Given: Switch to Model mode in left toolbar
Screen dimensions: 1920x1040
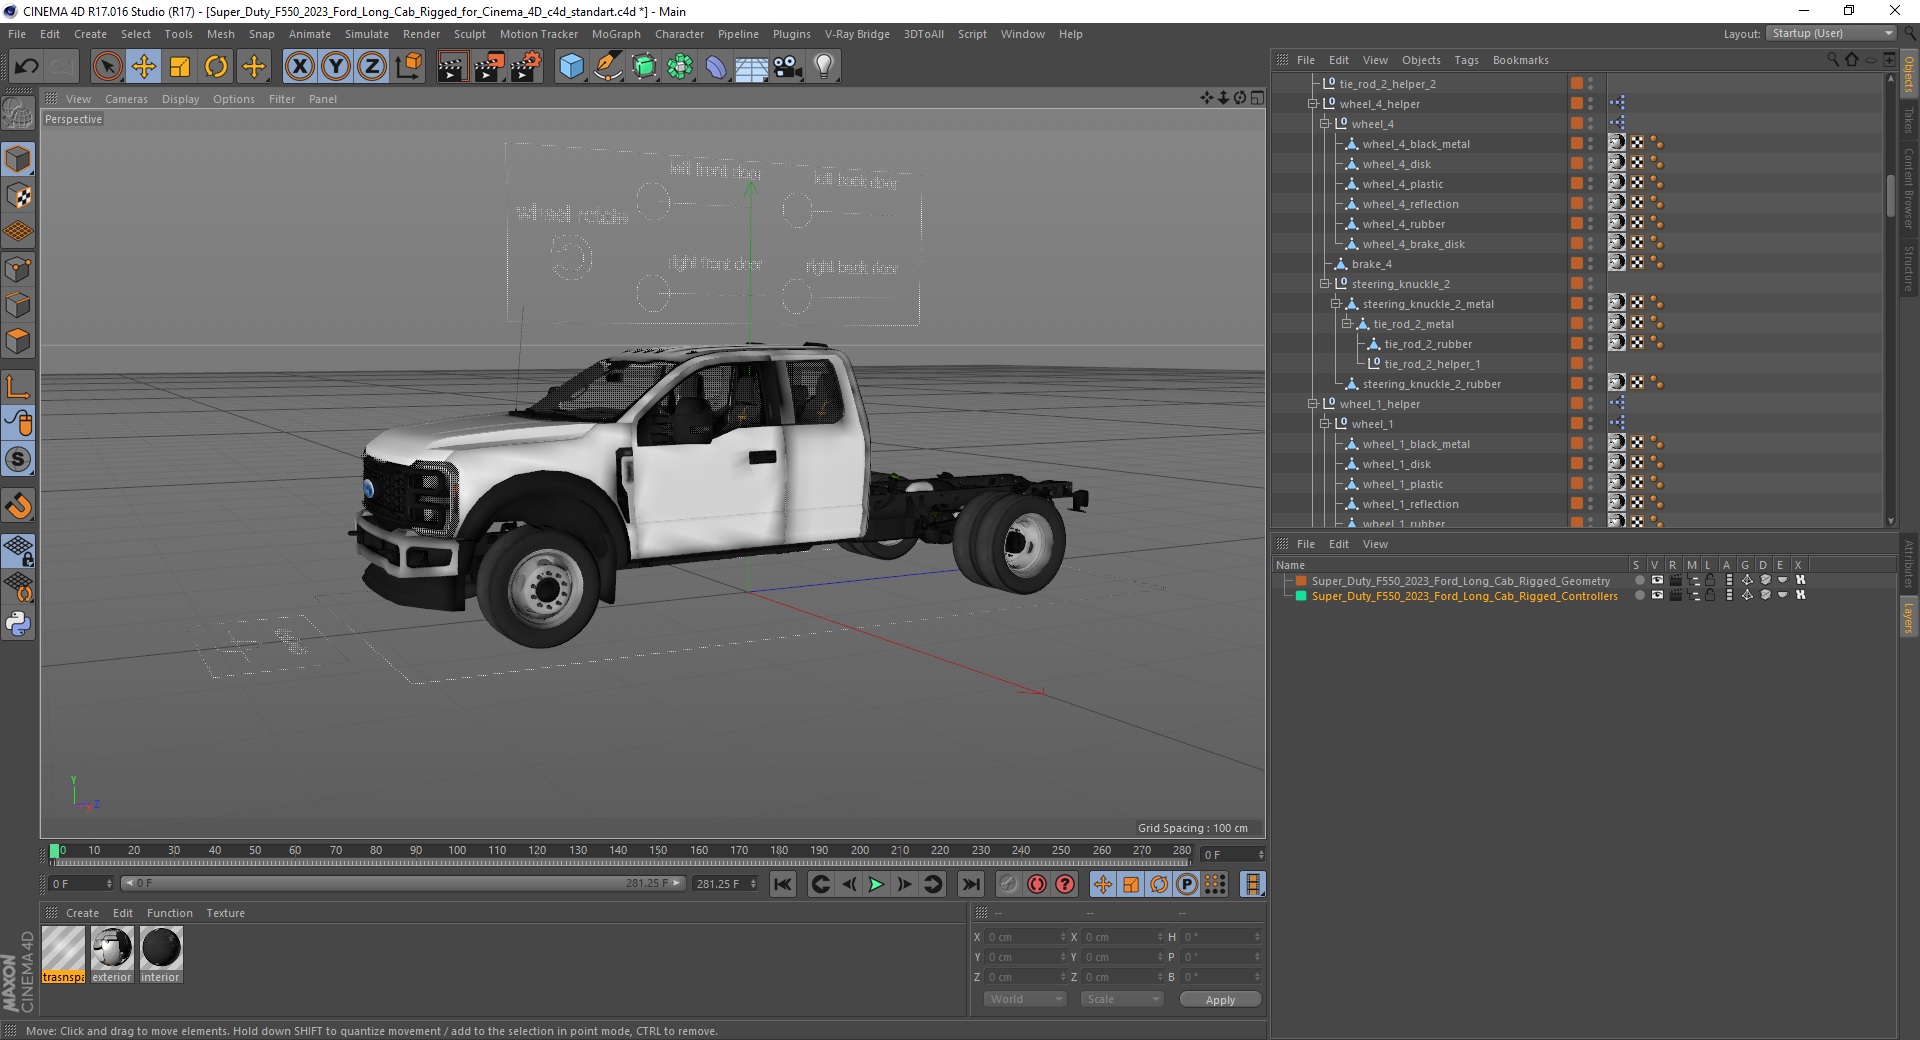Looking at the screenshot, I should click(18, 159).
